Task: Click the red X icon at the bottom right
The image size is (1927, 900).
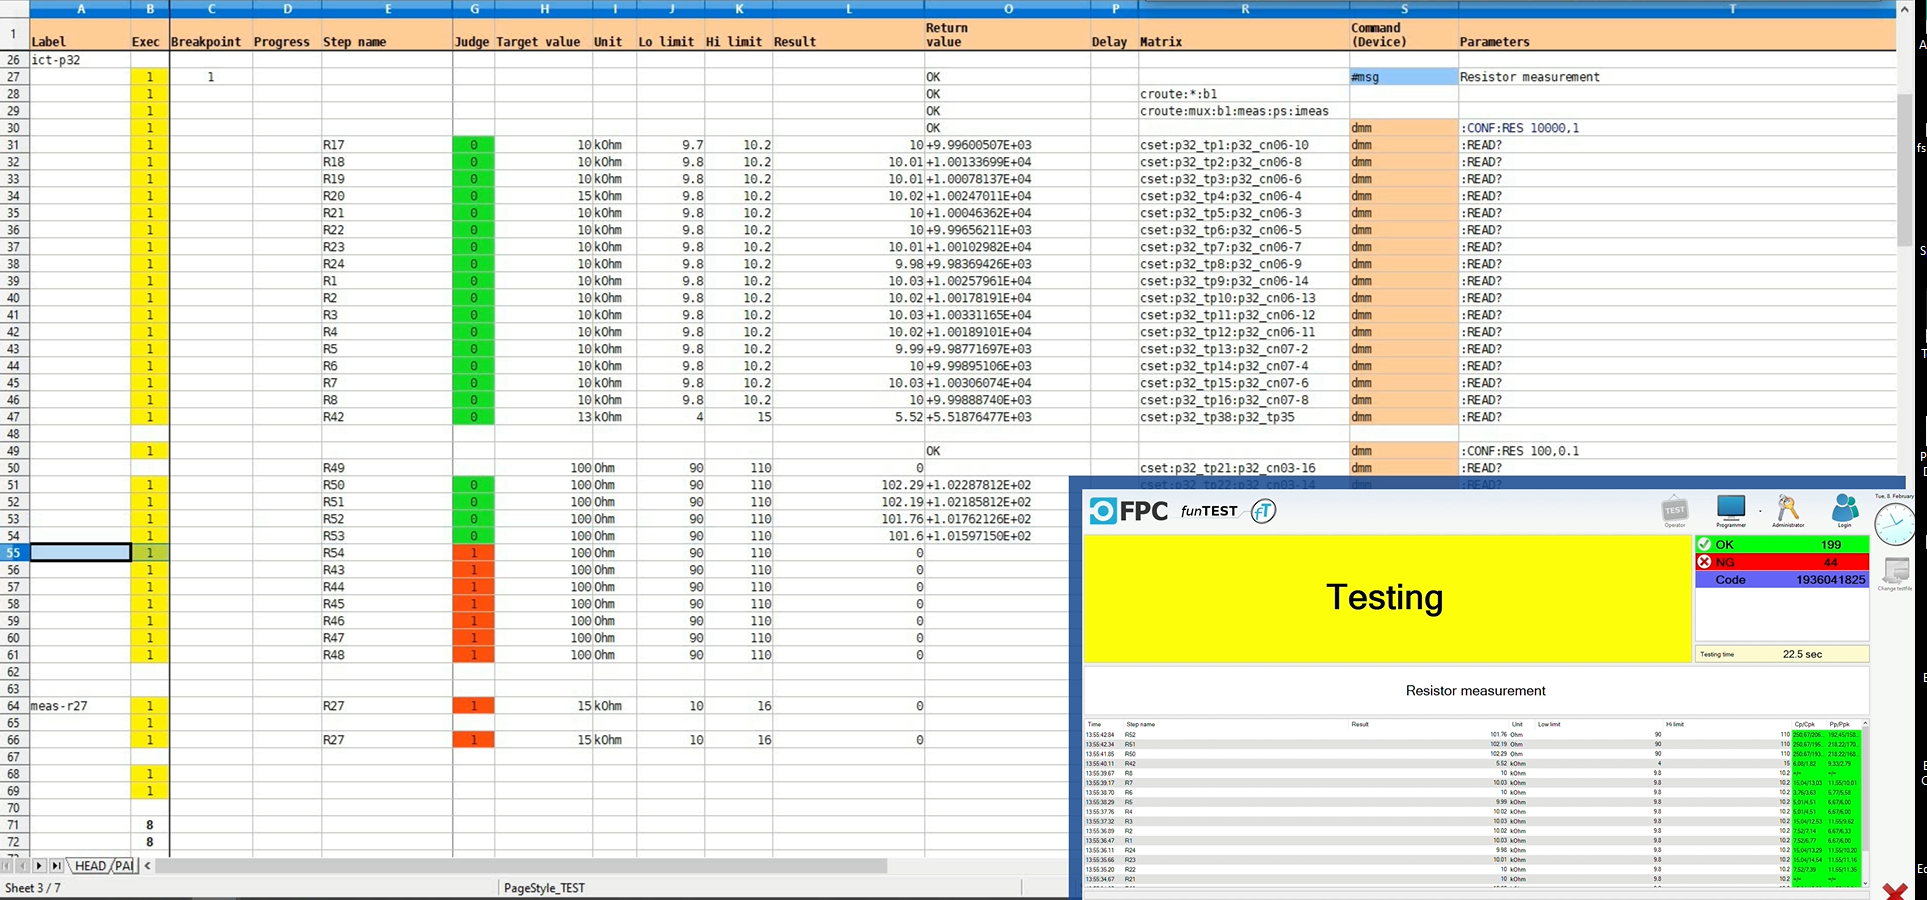Action: 1894,891
